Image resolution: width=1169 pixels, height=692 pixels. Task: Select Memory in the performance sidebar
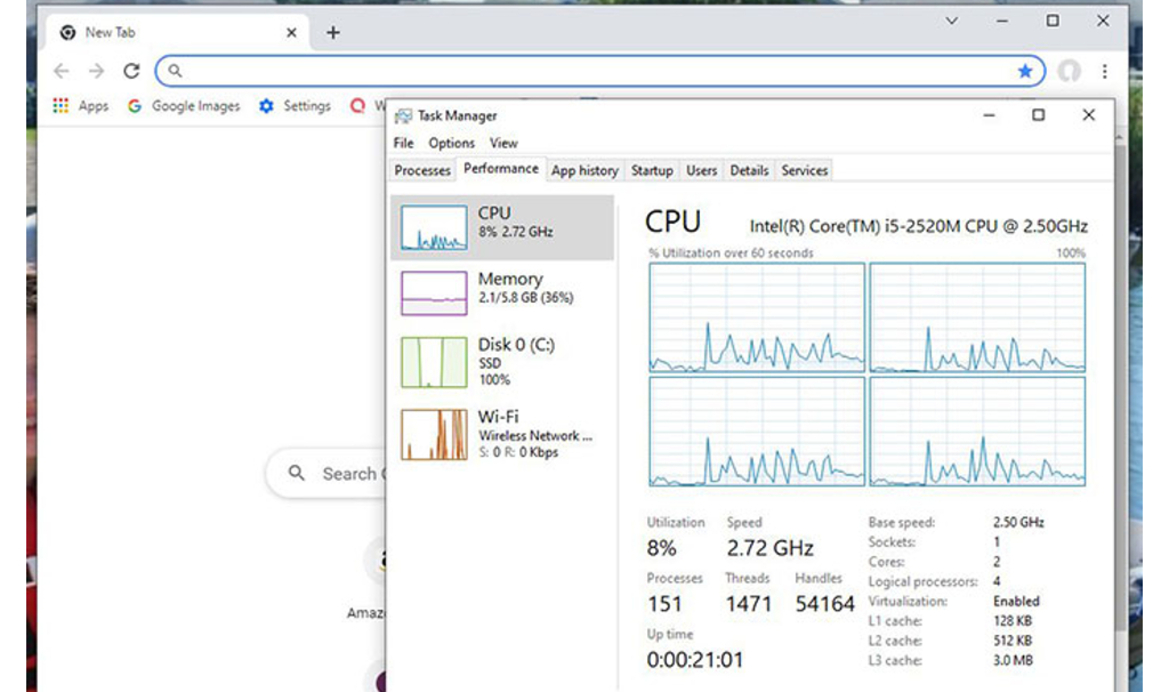(502, 292)
